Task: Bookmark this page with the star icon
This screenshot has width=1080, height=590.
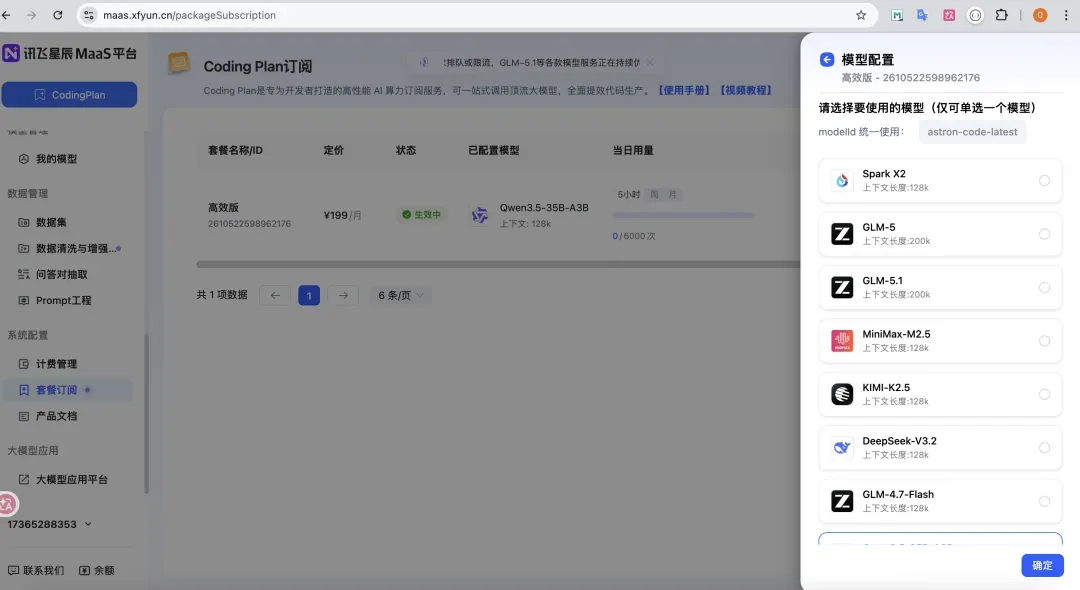Action: click(x=861, y=15)
